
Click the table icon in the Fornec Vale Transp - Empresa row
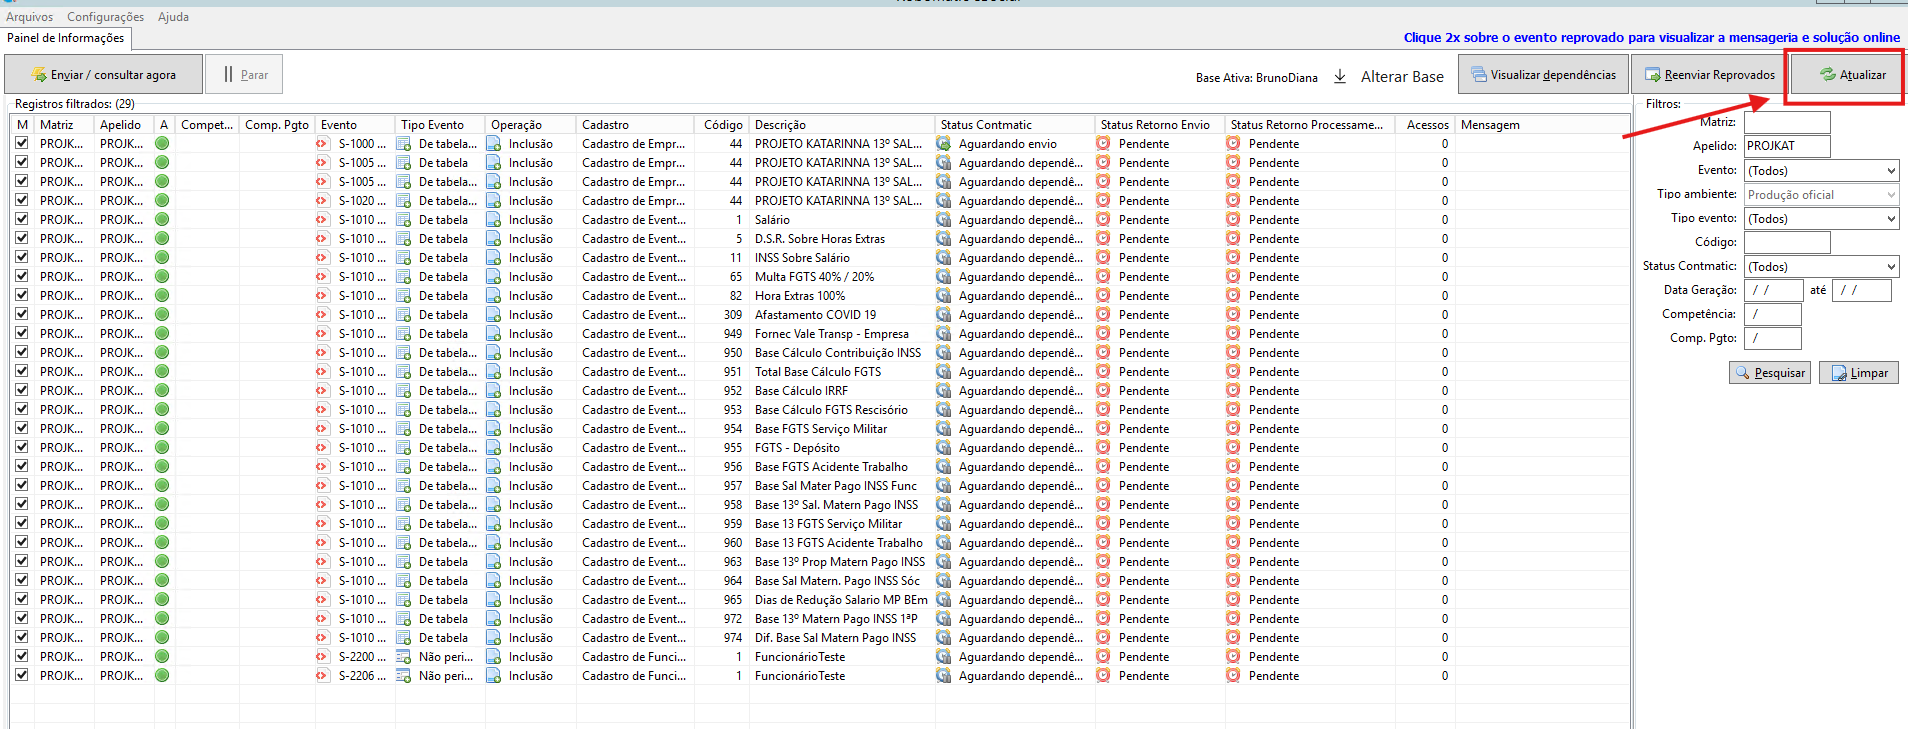tap(404, 334)
